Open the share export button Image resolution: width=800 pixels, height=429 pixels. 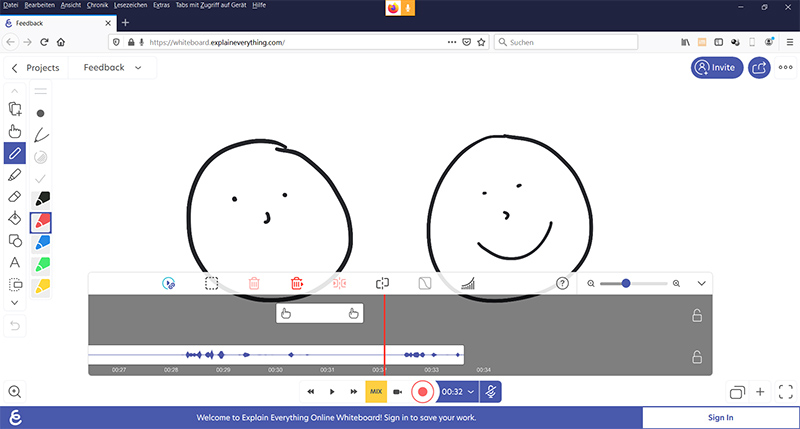[x=759, y=67]
